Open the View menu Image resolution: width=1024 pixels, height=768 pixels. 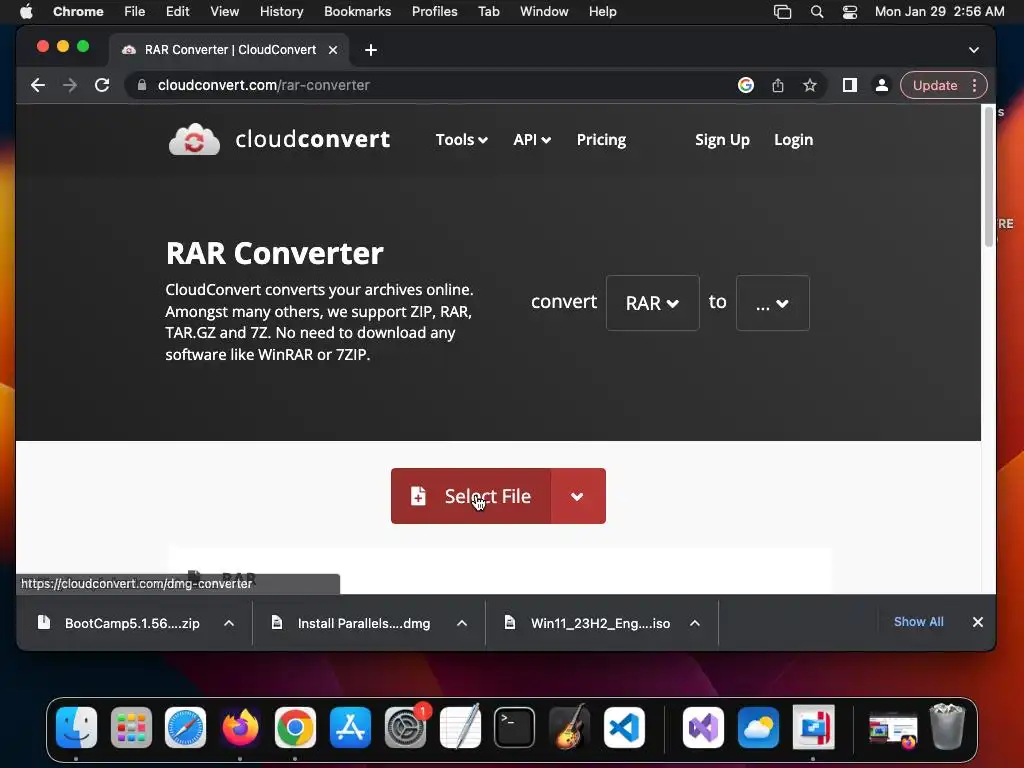tap(225, 12)
